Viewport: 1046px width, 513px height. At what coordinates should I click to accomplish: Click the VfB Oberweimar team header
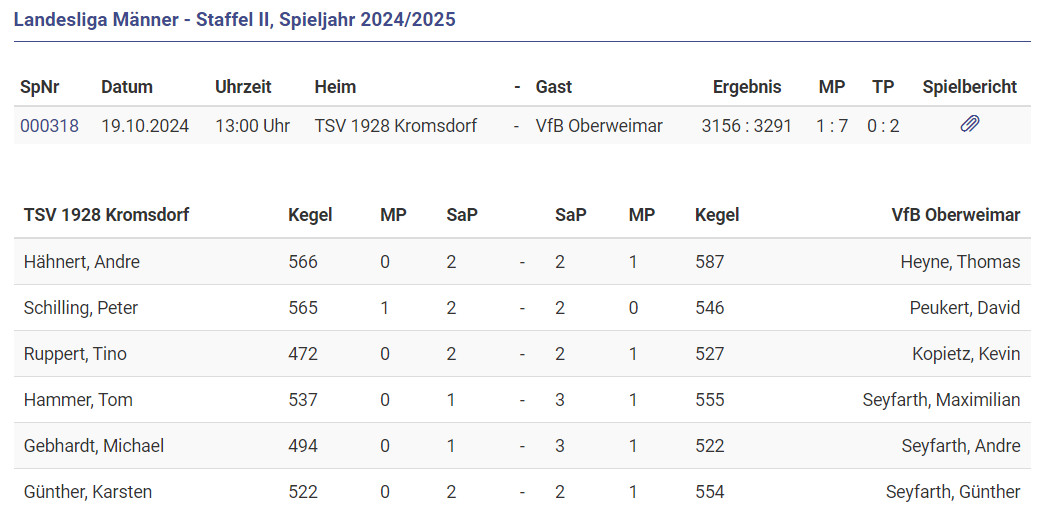(955, 215)
